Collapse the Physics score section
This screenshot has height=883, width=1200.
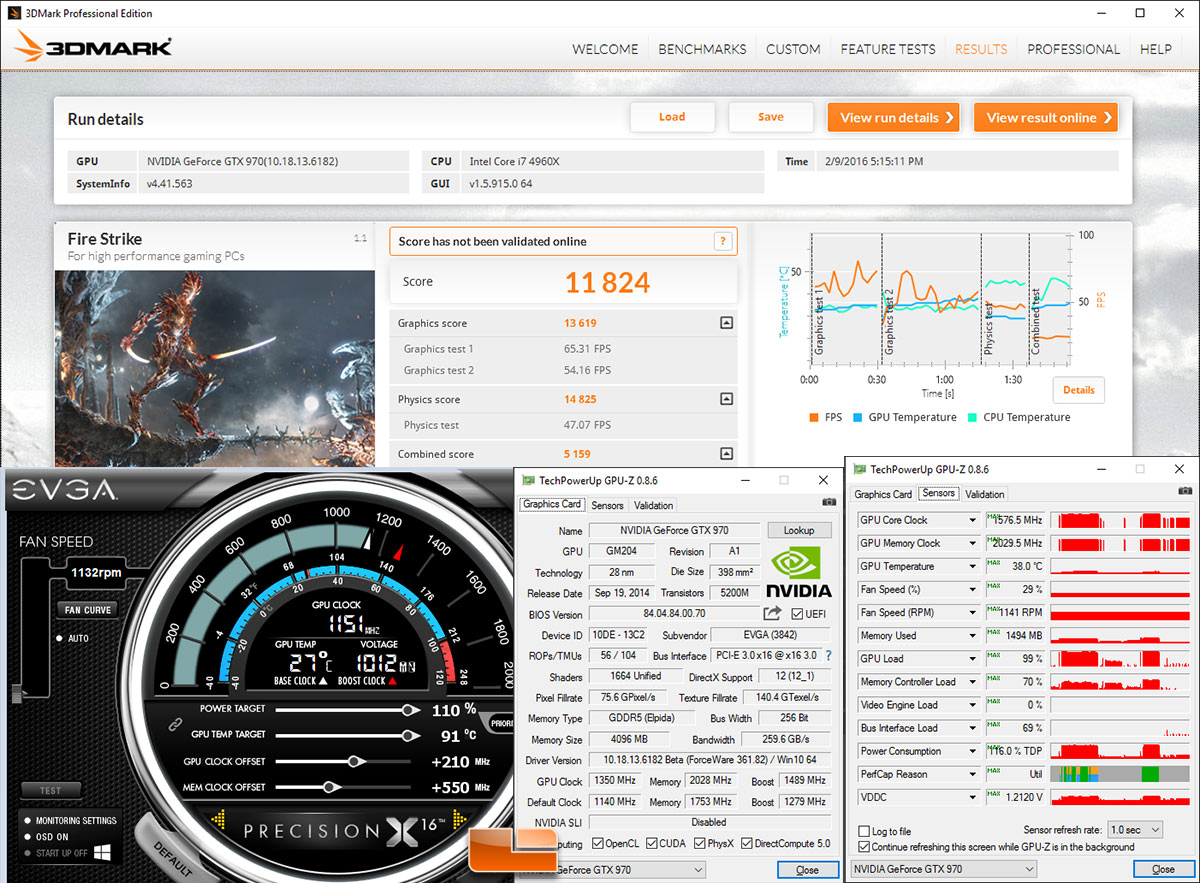pos(726,399)
